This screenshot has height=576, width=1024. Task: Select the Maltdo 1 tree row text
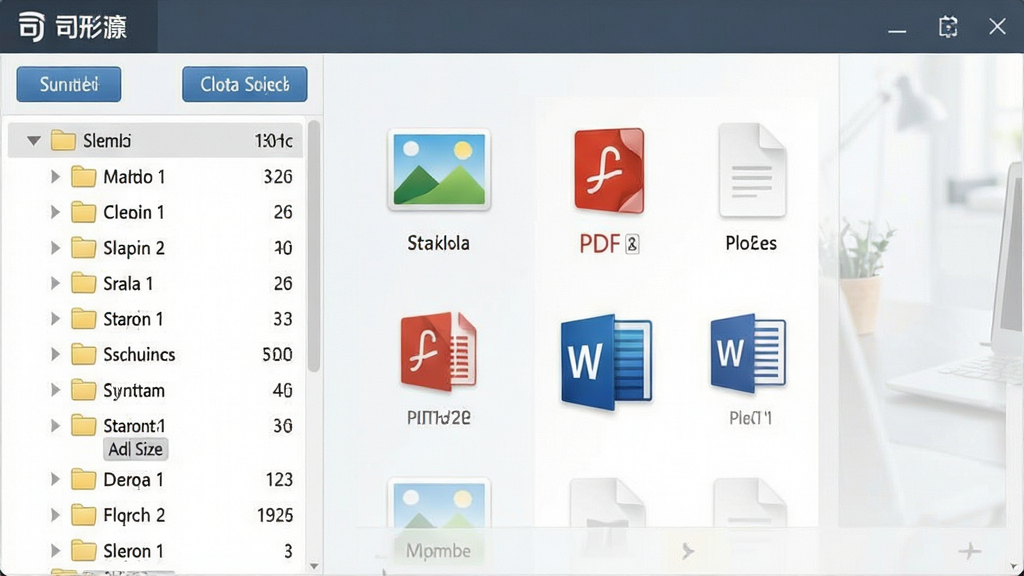(135, 177)
